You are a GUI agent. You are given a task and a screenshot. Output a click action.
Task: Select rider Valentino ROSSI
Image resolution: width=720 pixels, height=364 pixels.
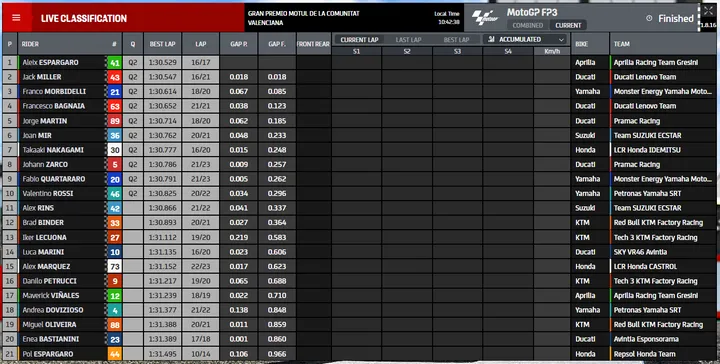point(48,194)
